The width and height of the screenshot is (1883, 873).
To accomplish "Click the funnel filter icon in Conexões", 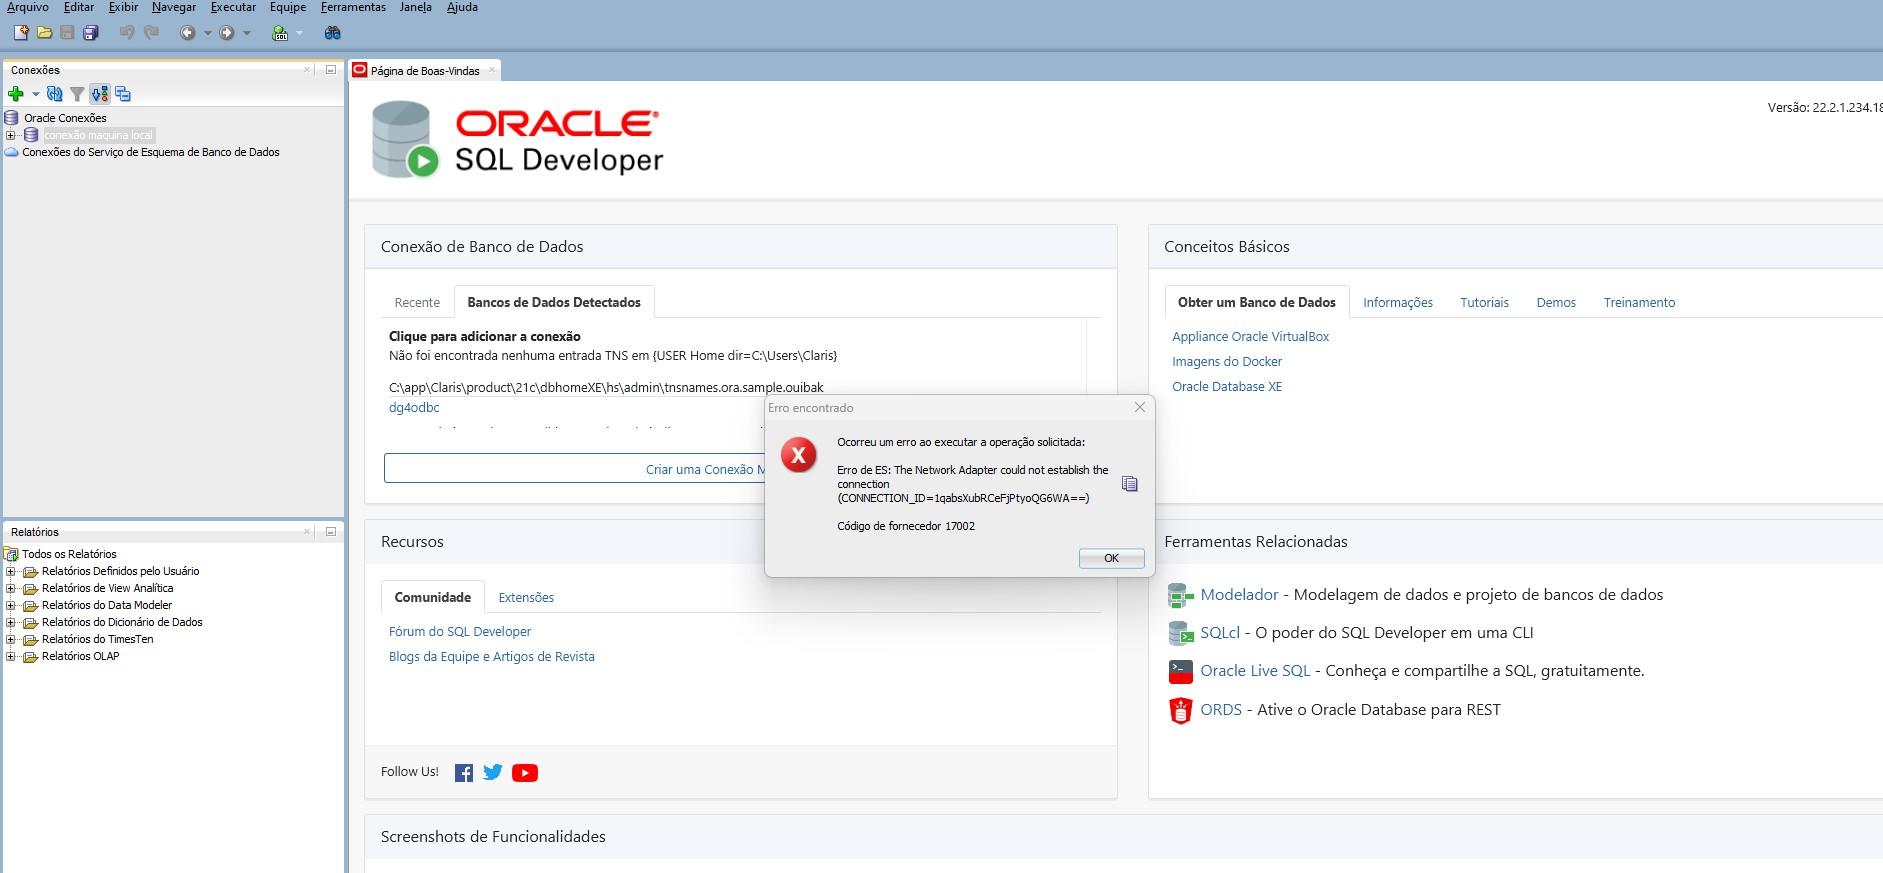I will pos(77,94).
